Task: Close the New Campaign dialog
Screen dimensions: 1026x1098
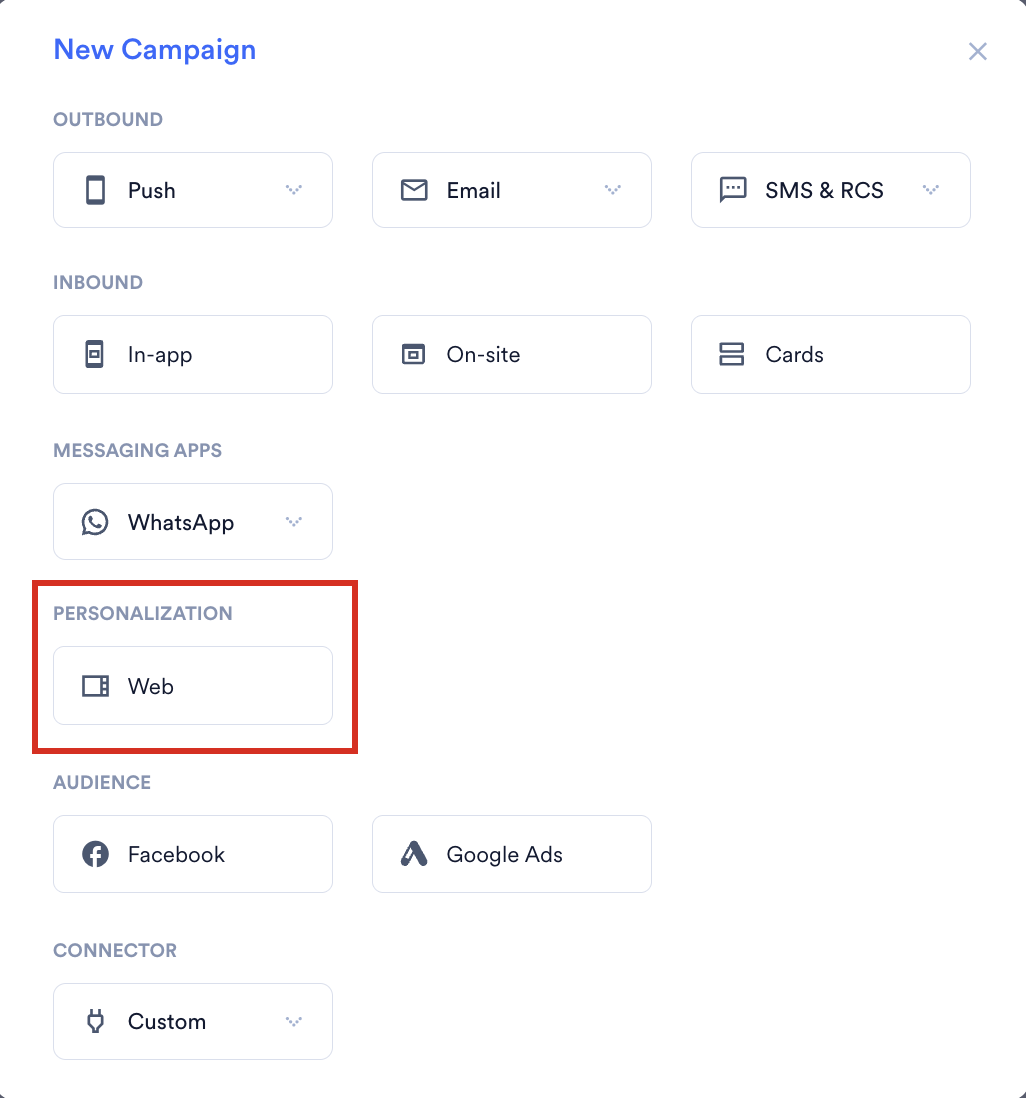Action: point(978,51)
